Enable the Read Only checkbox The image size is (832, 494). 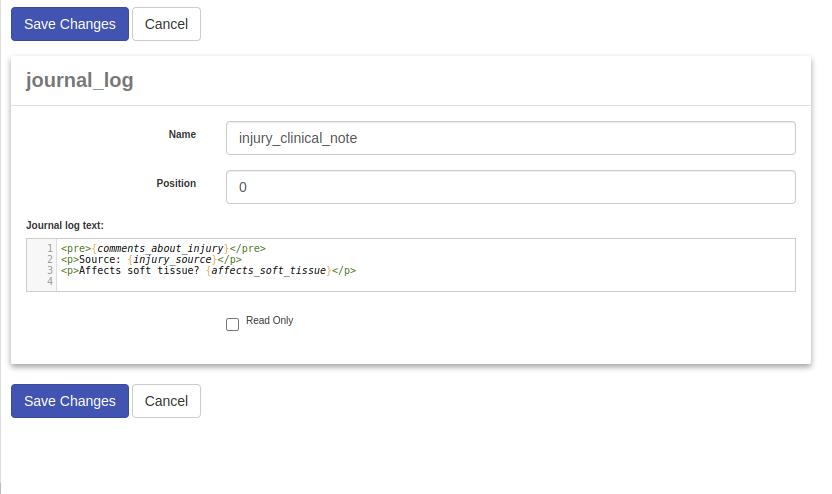[233, 324]
